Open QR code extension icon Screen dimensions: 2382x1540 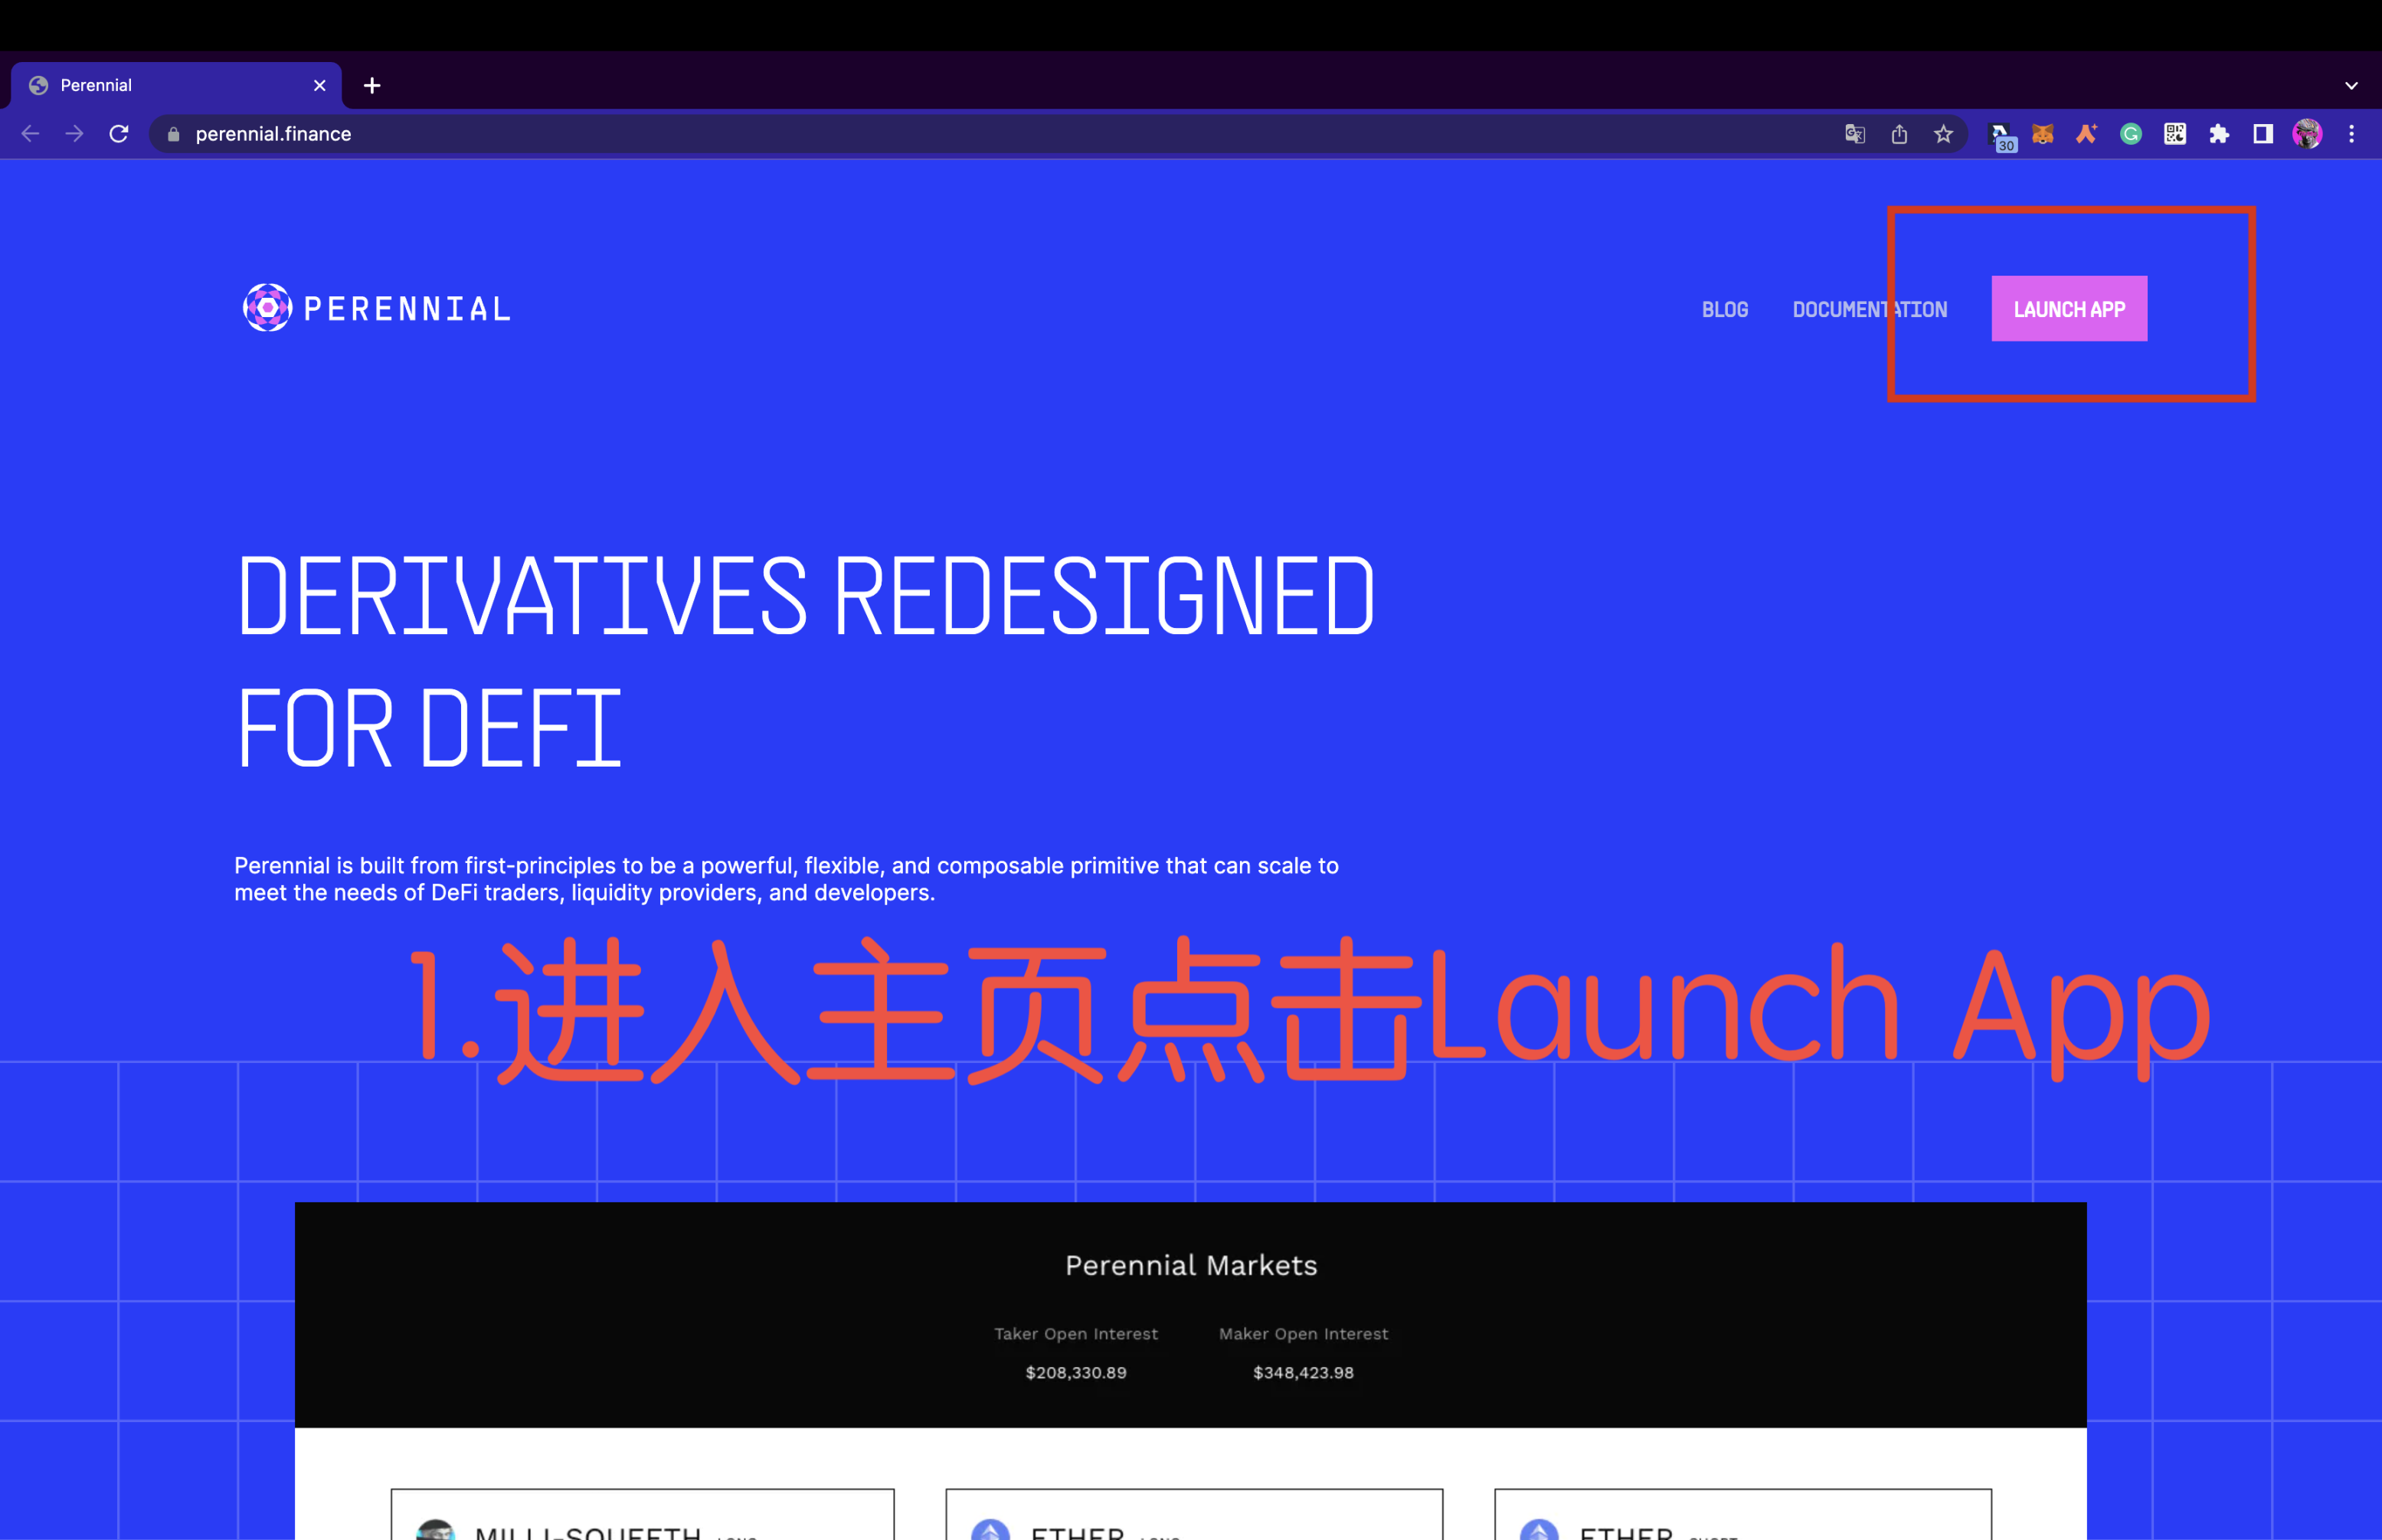click(x=2174, y=134)
